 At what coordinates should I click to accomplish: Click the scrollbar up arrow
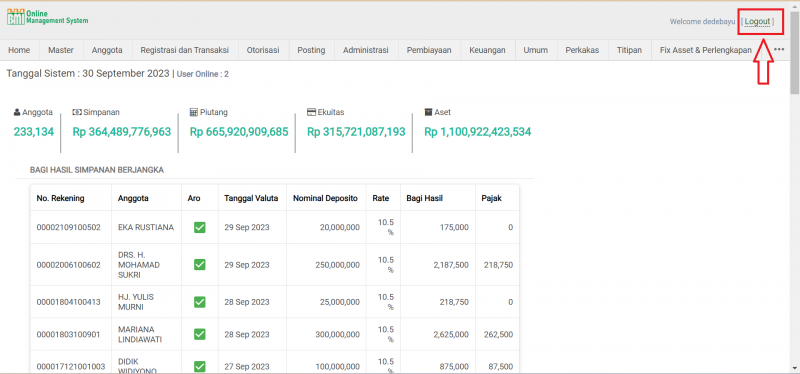[794, 6]
